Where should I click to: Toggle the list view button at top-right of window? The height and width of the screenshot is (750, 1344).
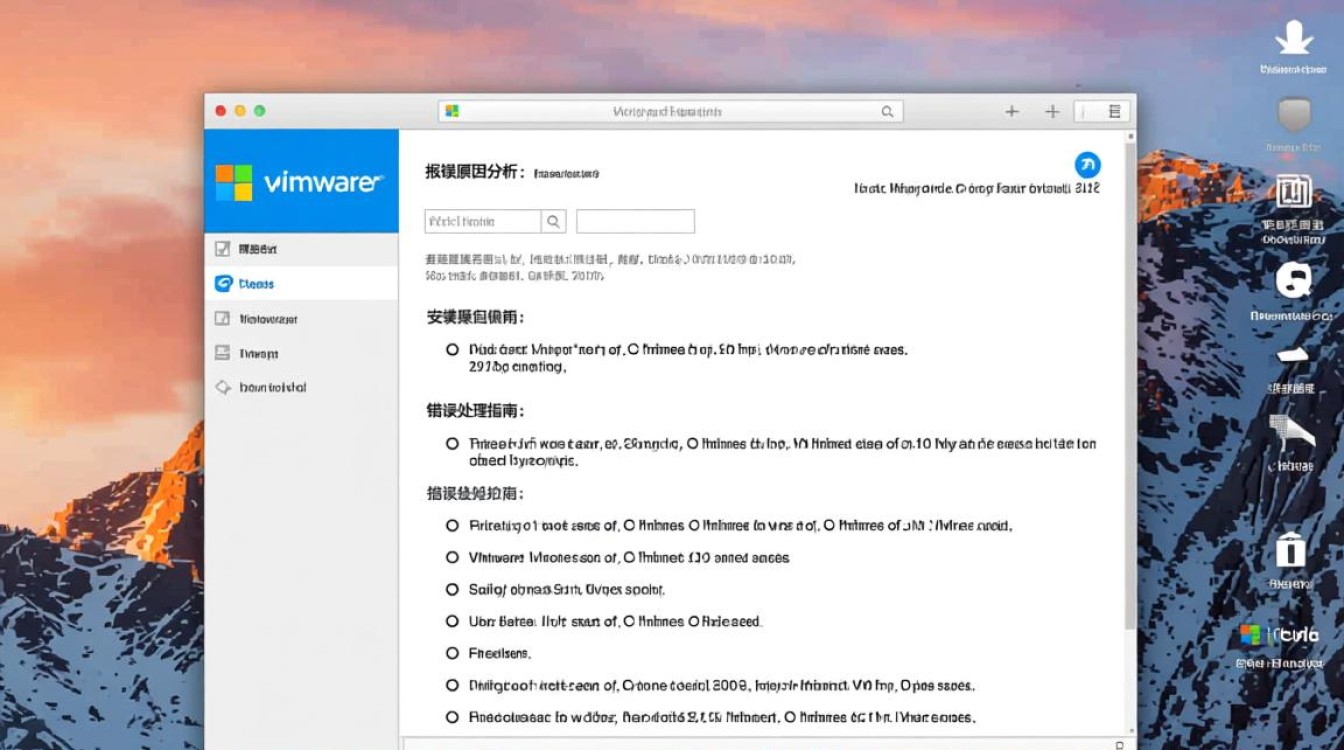[1114, 112]
